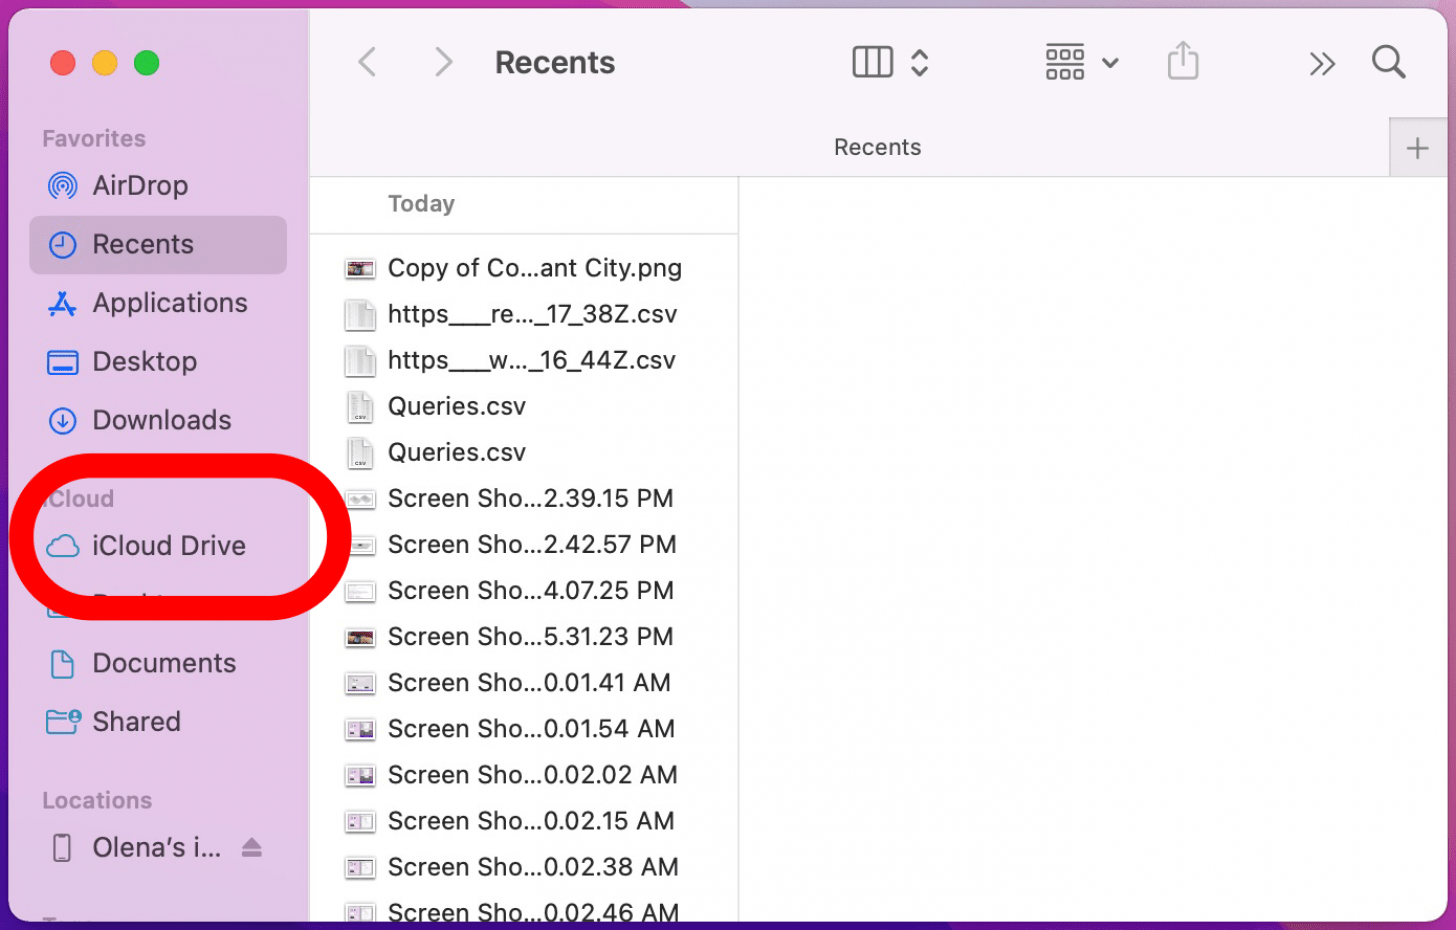Select the Copy of Co...ant City.png file
The image size is (1456, 930).
tap(534, 268)
